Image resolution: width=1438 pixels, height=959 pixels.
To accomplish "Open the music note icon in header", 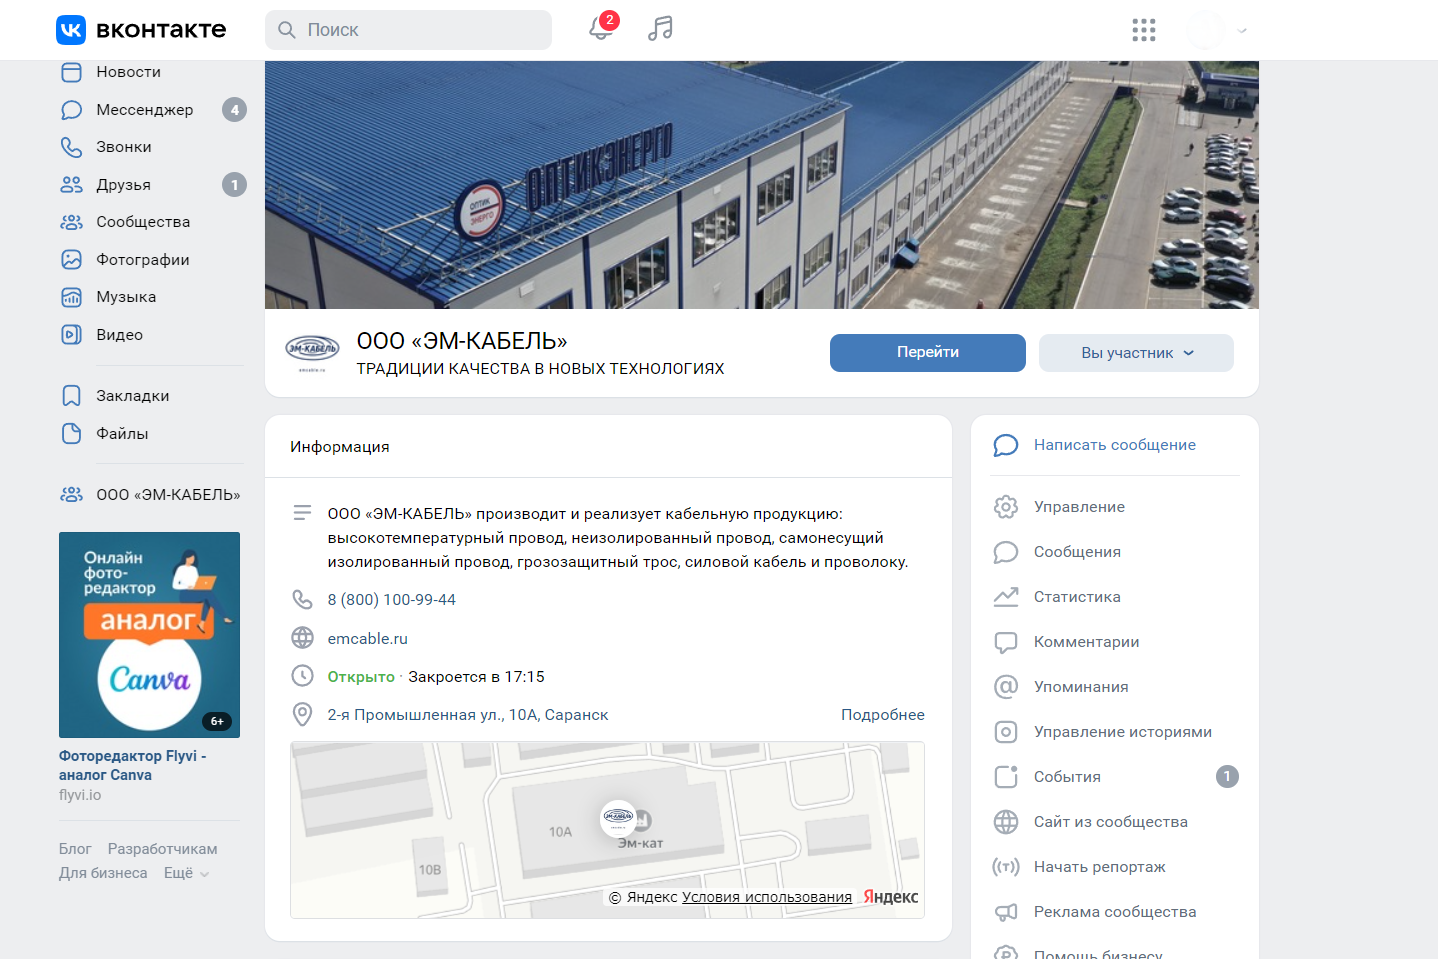I will [660, 29].
